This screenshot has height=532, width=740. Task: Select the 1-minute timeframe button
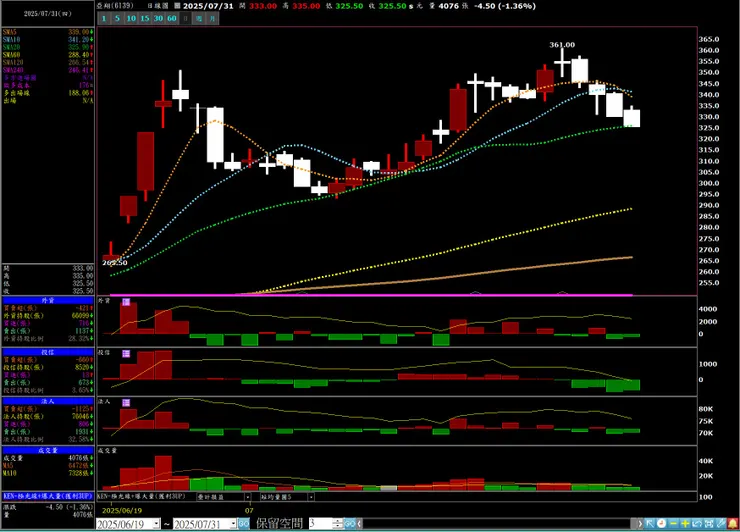pyautogui.click(x=104, y=18)
